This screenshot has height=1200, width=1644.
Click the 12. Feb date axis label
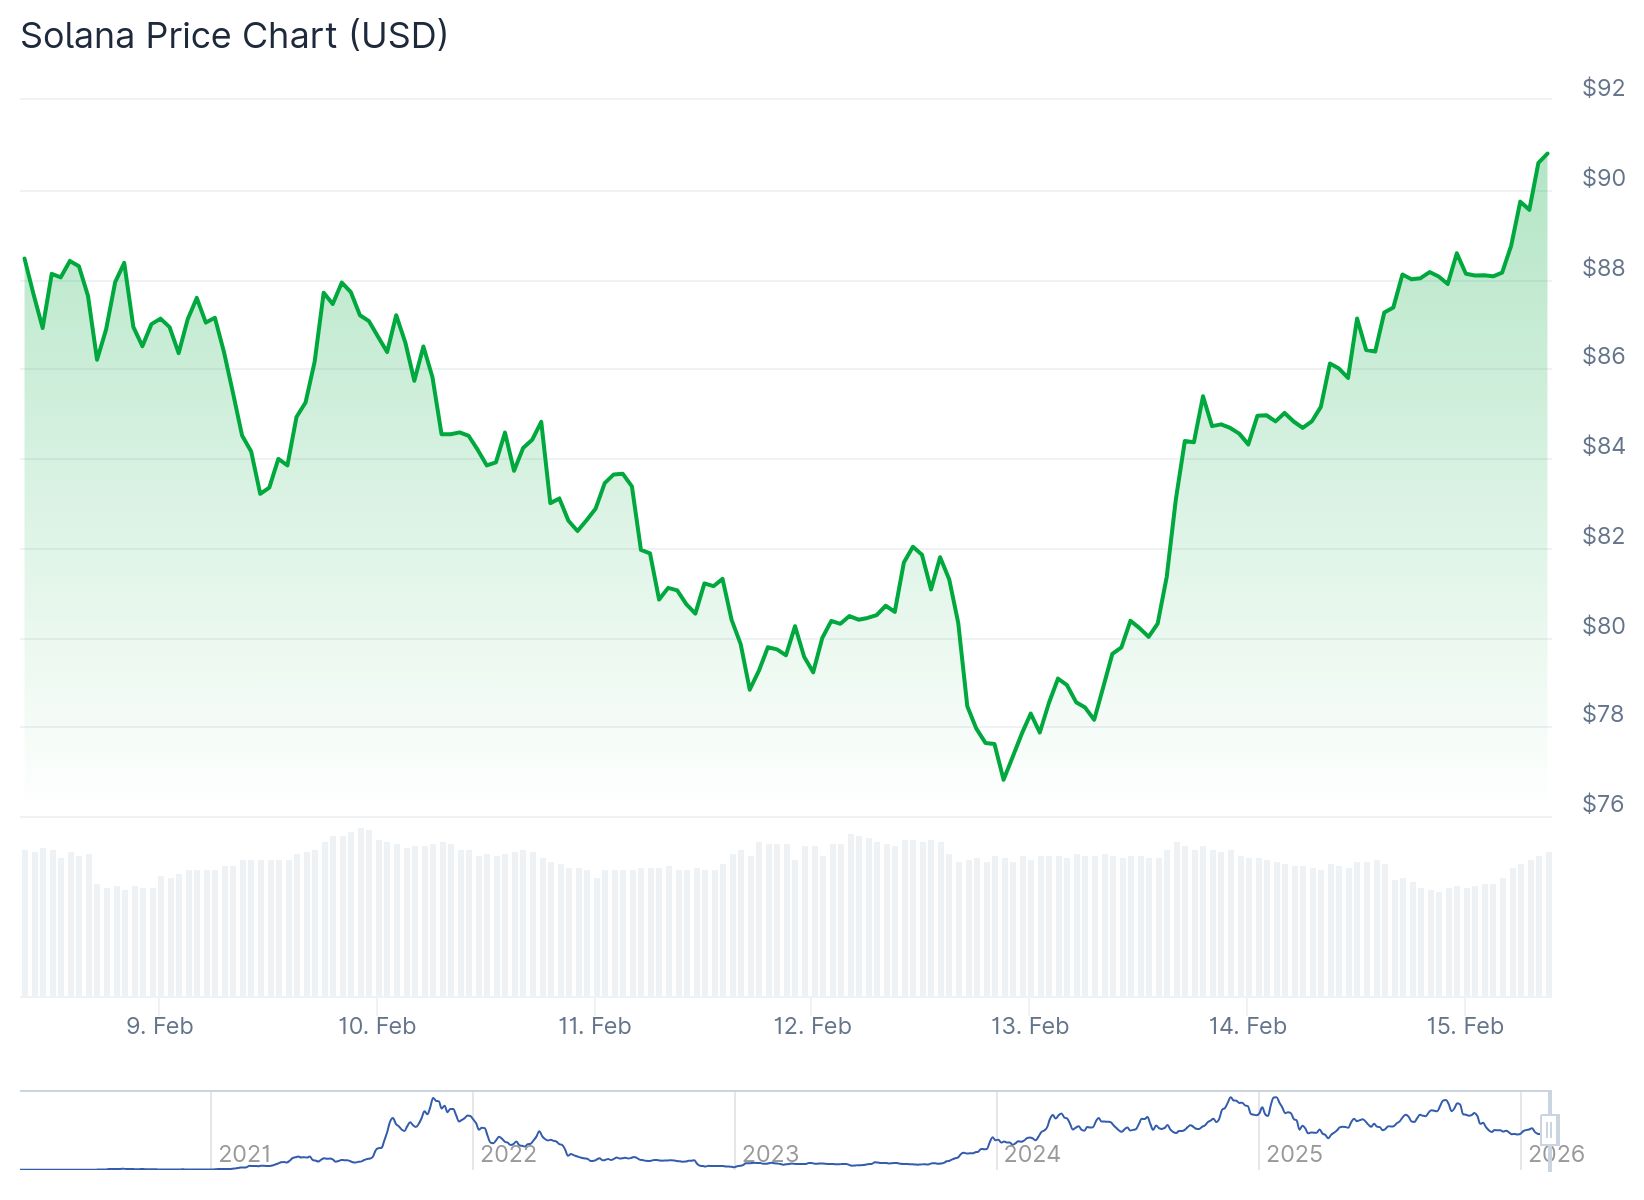812,1026
